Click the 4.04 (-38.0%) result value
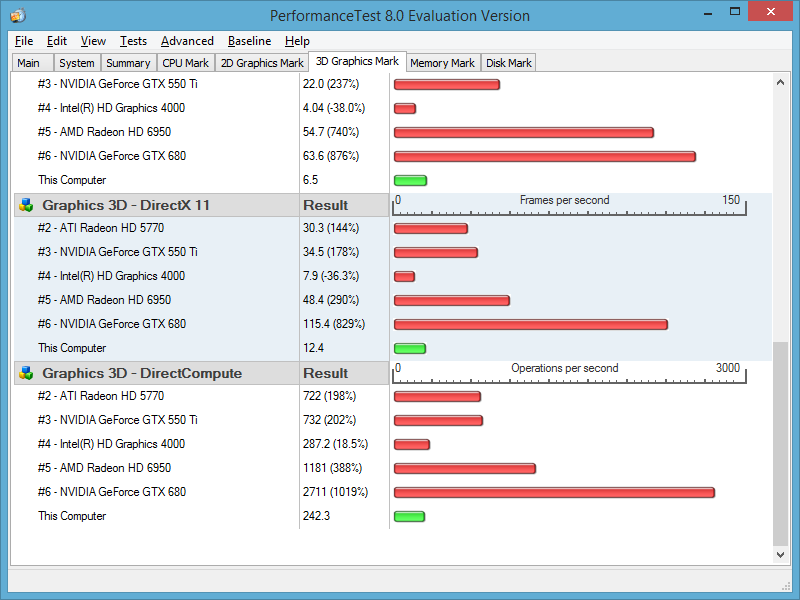Viewport: 800px width, 600px height. coord(334,108)
